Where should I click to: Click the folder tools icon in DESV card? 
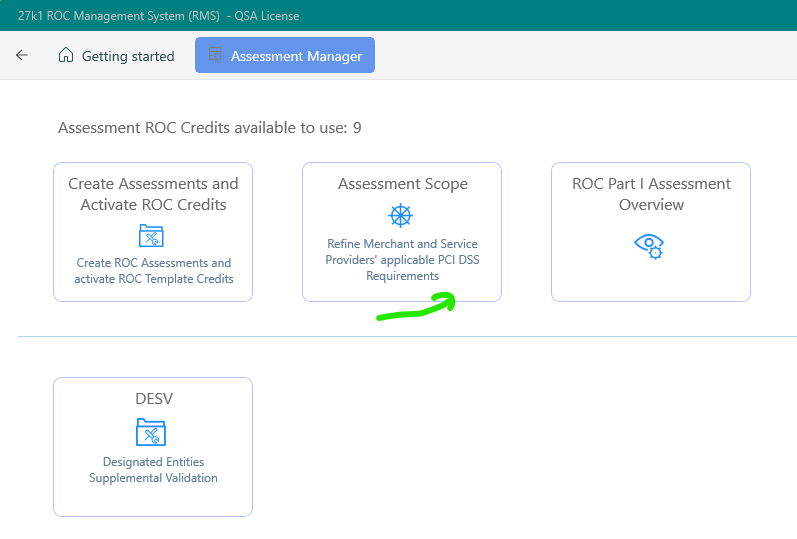(152, 433)
